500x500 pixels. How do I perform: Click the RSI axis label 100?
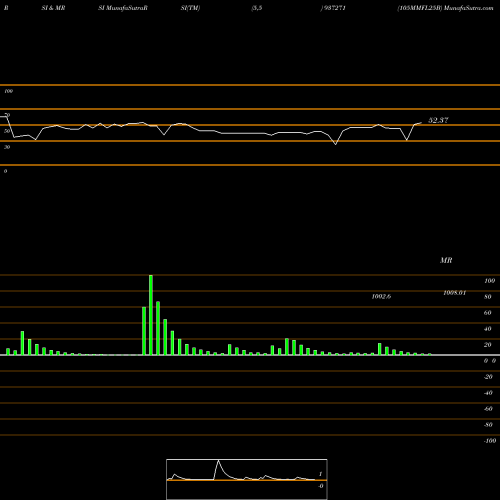click(8, 91)
